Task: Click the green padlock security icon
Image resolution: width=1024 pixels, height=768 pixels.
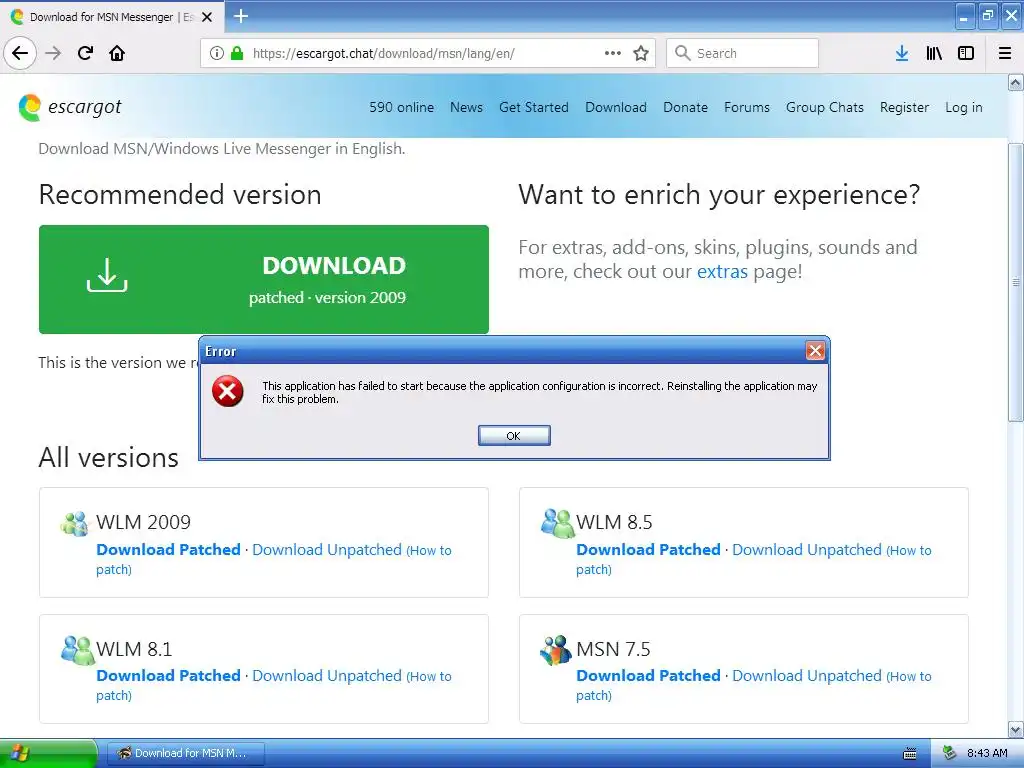Action: [237, 53]
